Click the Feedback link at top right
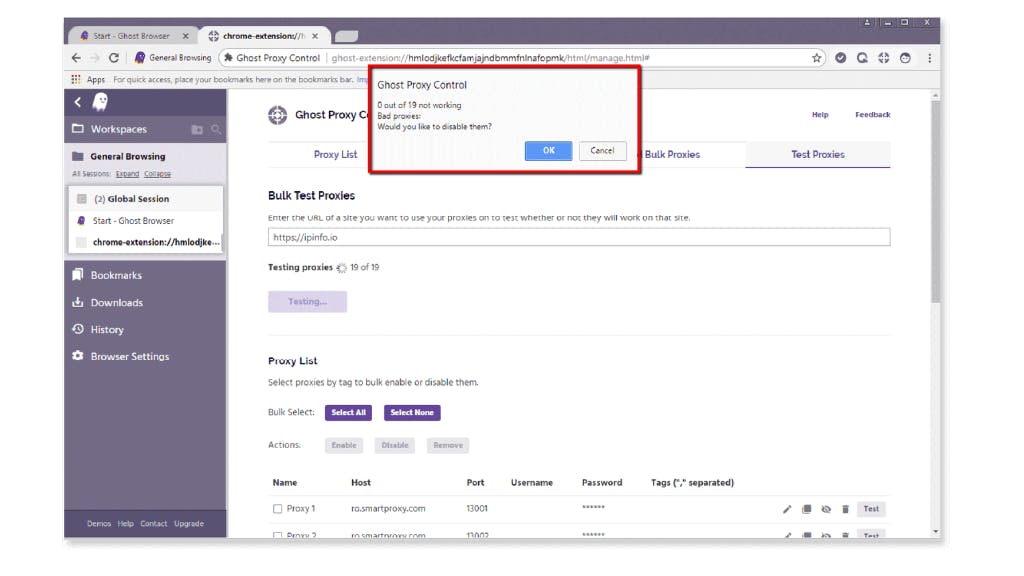This screenshot has width=1024, height=576. point(872,115)
